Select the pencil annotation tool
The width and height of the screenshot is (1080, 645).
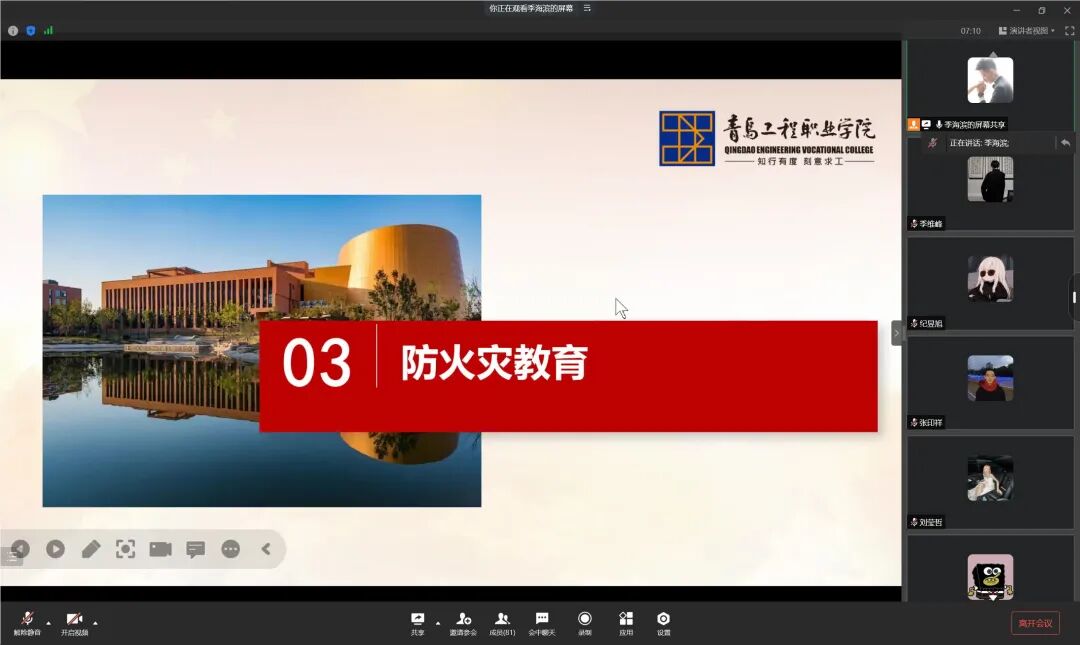[90, 549]
